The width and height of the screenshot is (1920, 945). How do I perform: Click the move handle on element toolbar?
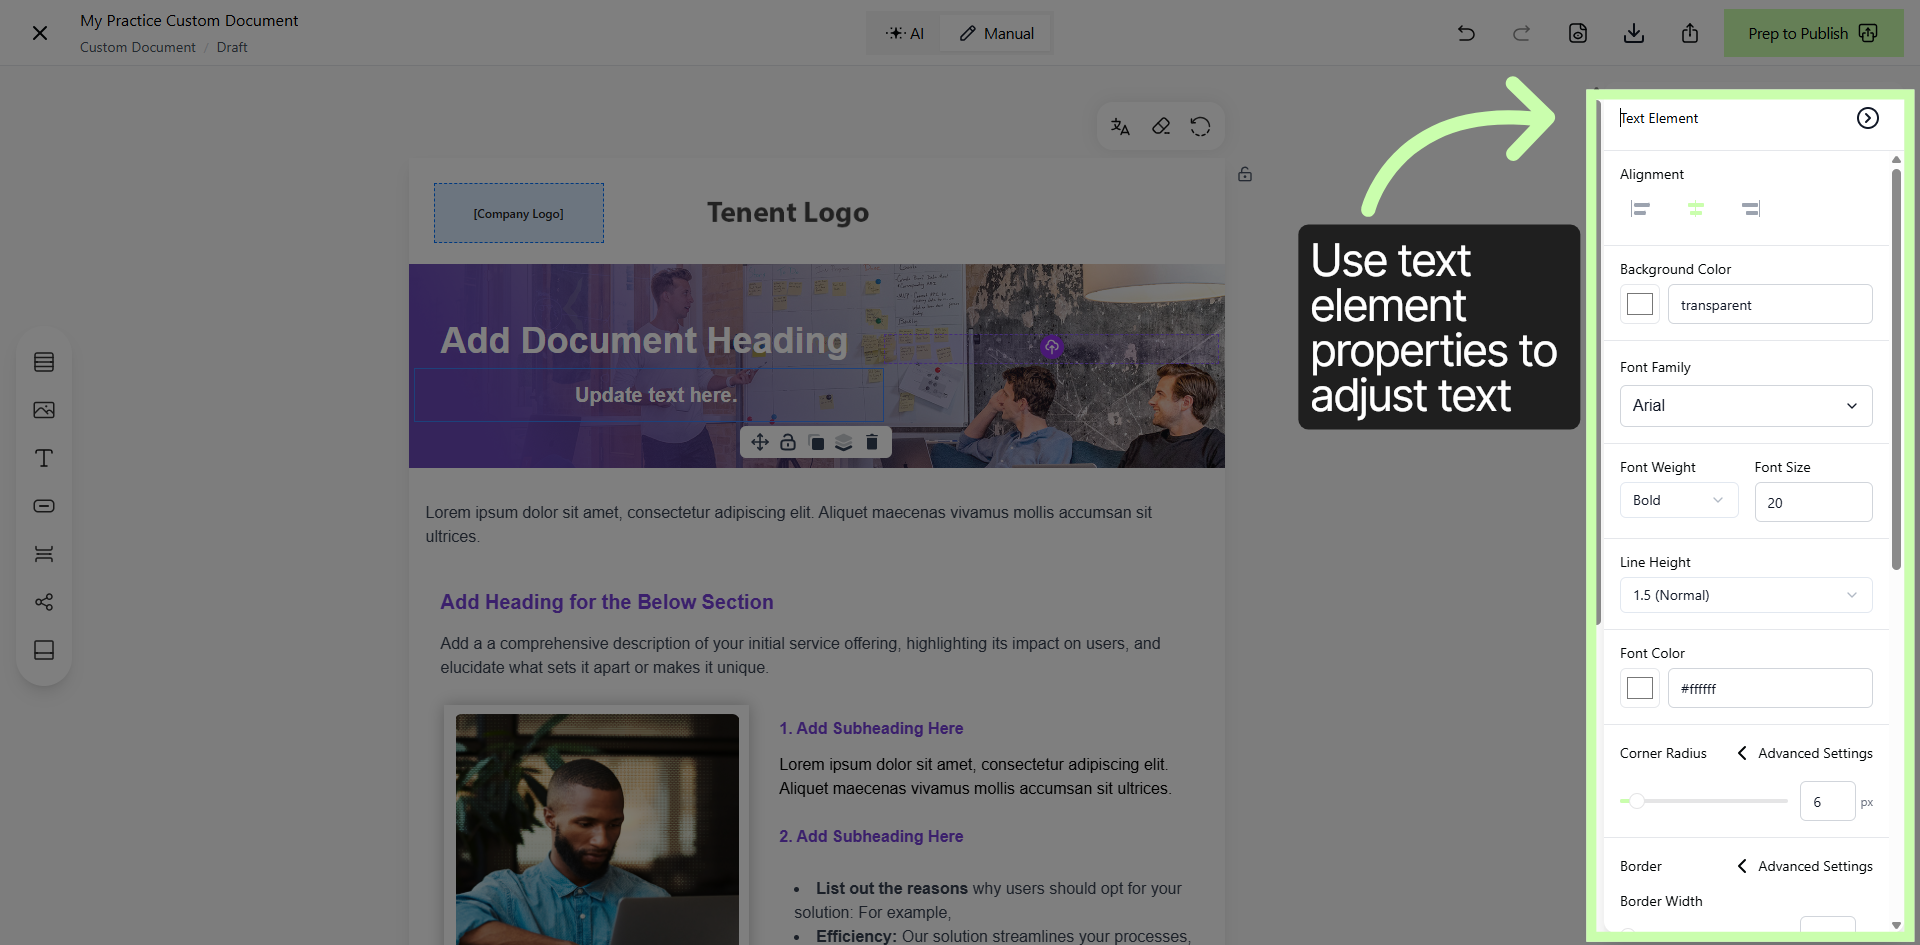[760, 442]
